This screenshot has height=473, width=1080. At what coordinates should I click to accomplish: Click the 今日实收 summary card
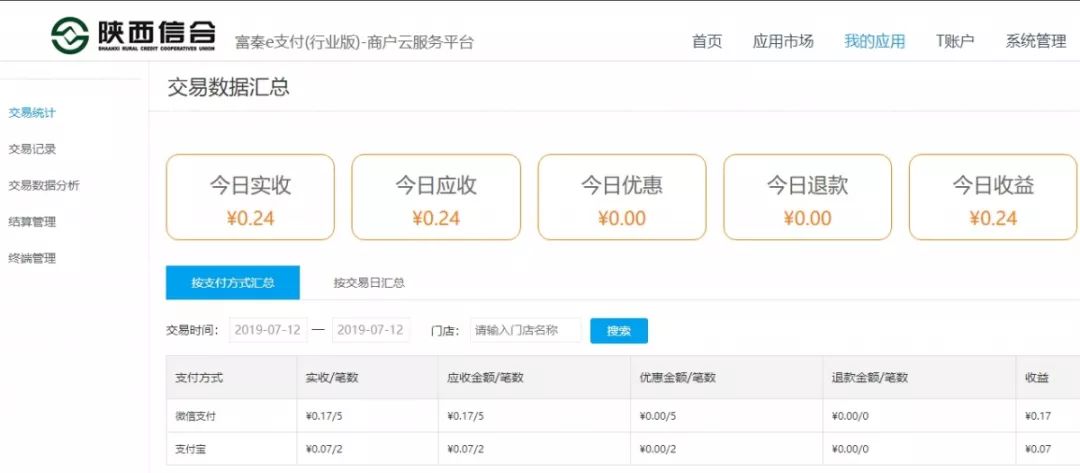click(x=250, y=197)
